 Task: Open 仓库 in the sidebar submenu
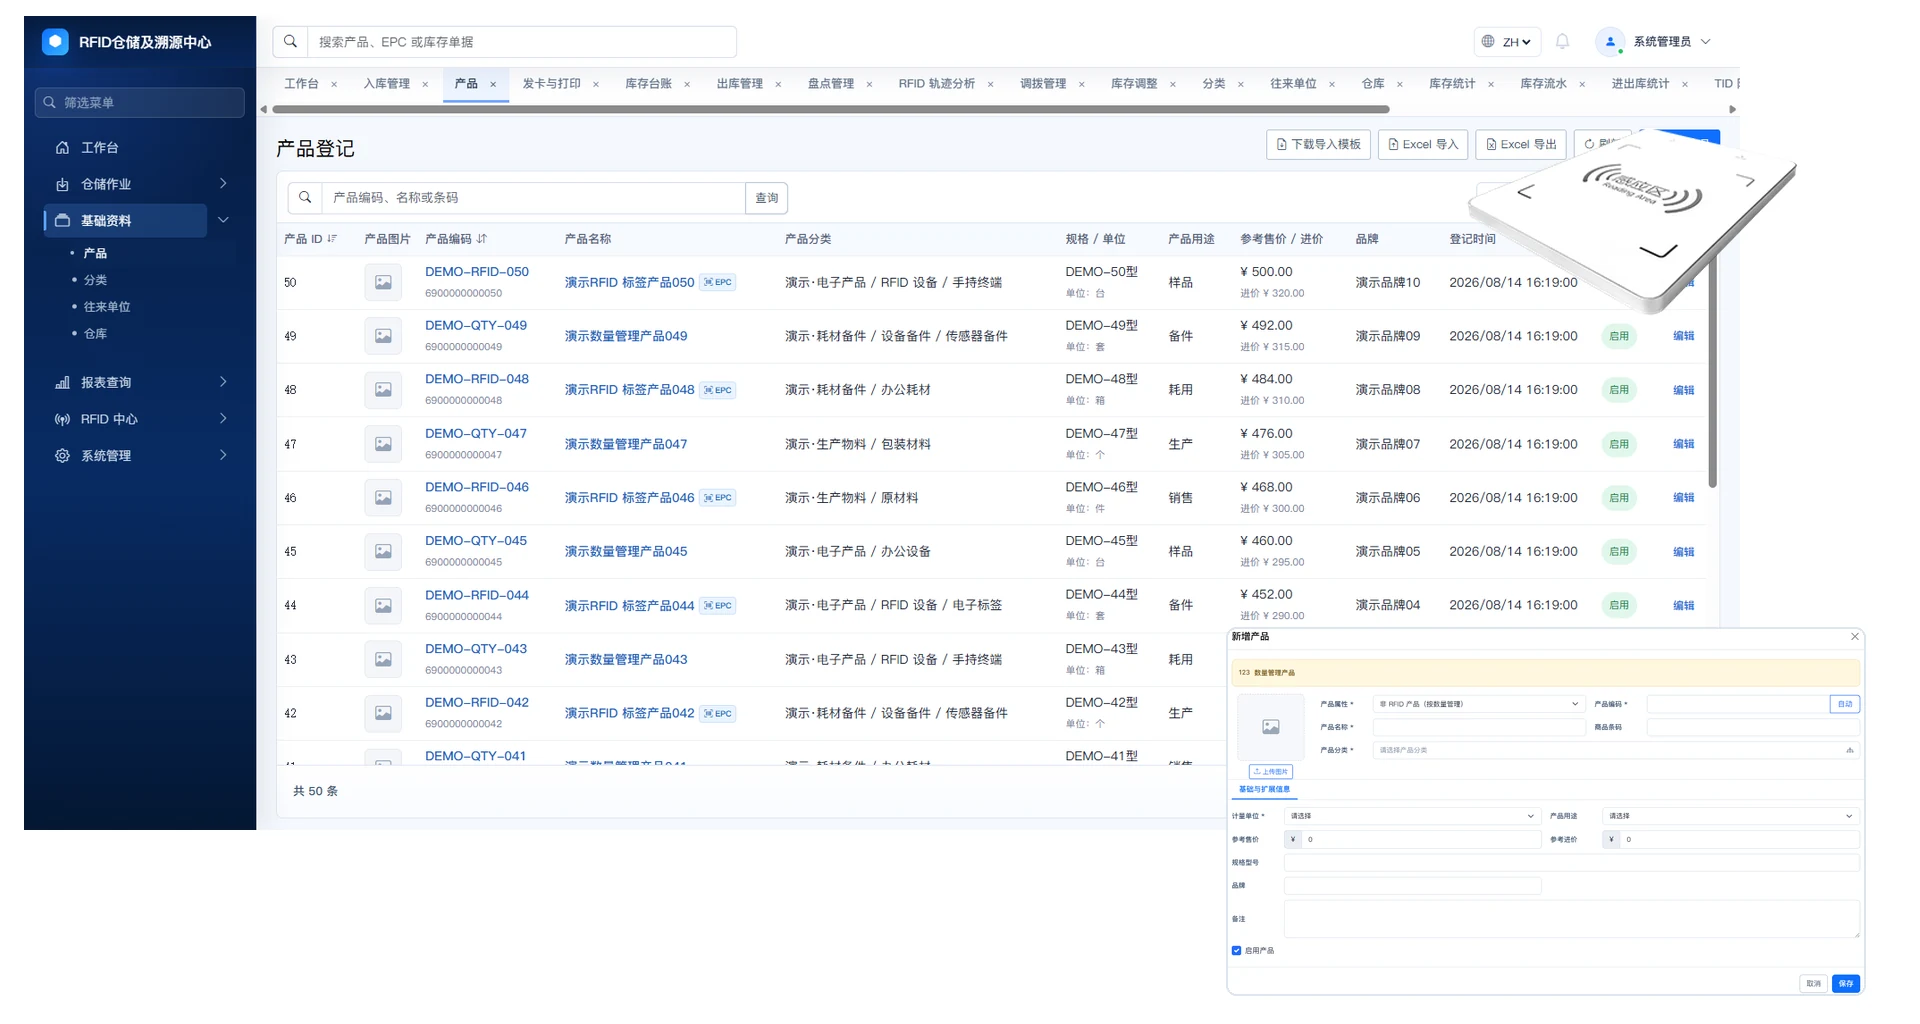pos(95,334)
